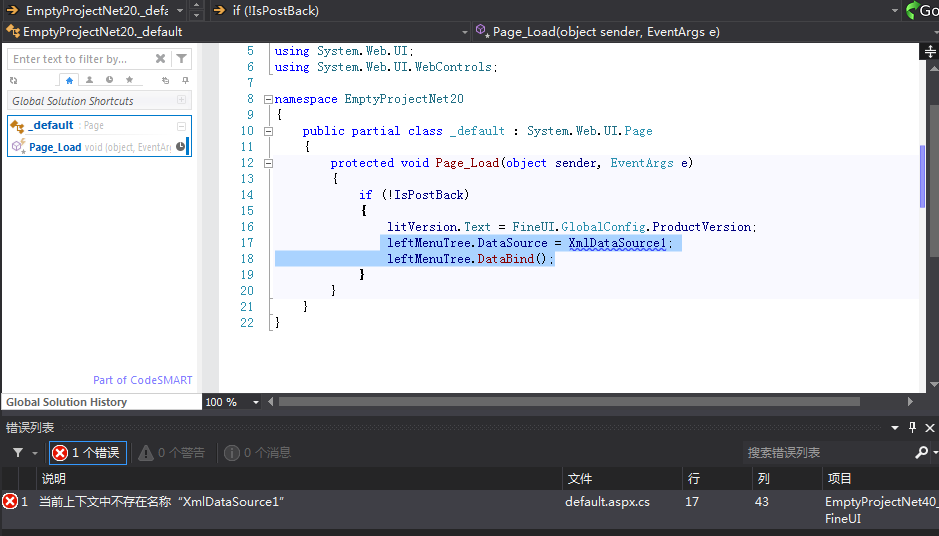
Task: Pin the CodeSMART shortcuts panel
Action: tap(186, 80)
